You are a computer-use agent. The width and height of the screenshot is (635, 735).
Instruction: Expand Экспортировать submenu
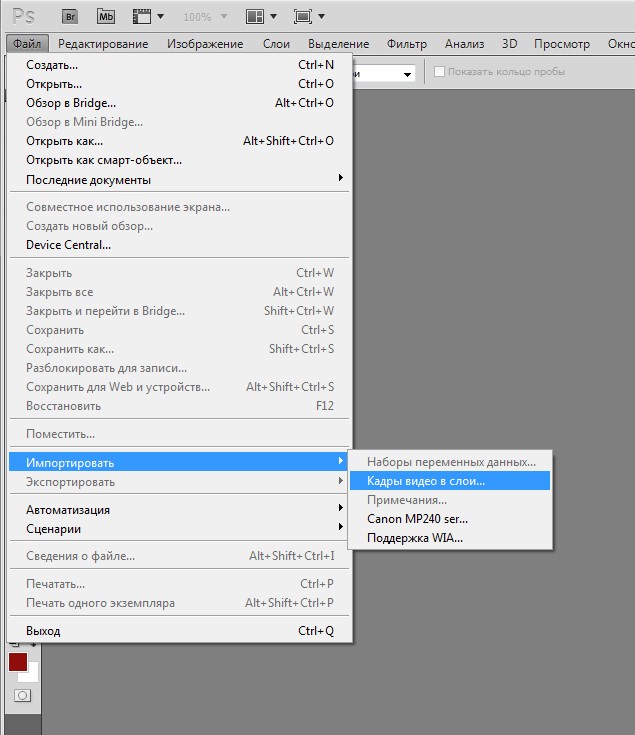341,480
